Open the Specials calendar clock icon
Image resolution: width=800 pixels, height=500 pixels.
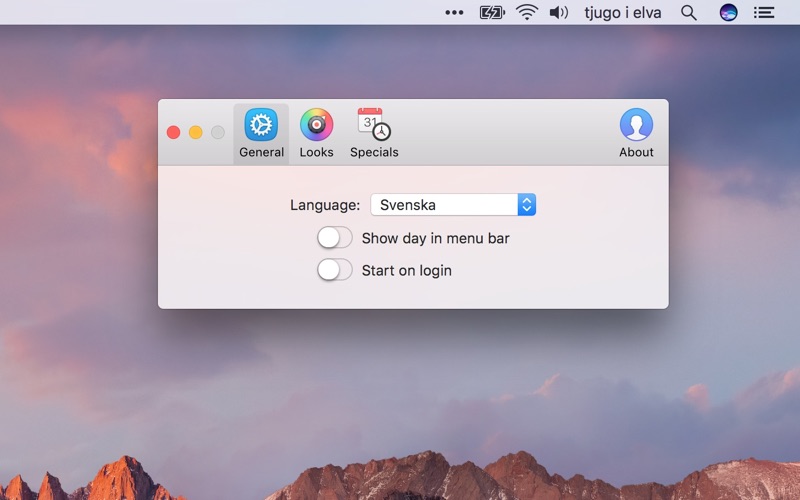pos(374,124)
